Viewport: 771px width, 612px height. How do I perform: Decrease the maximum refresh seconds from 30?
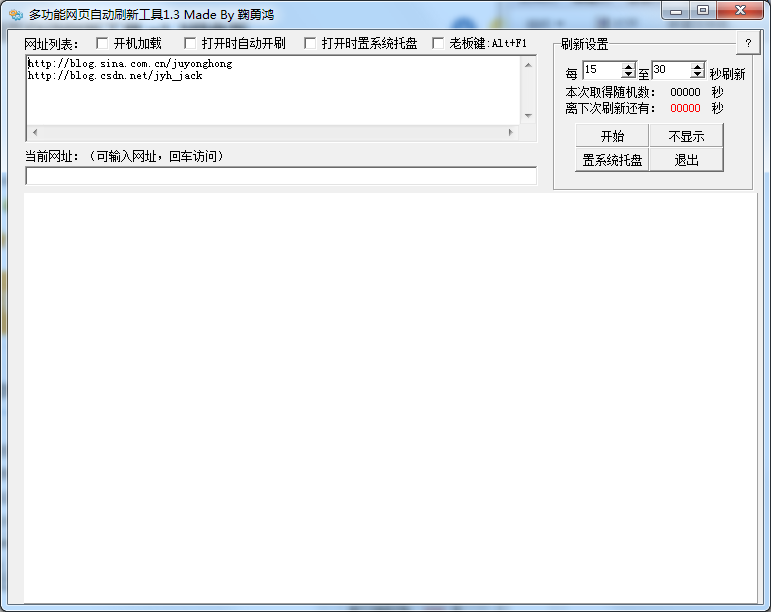pos(697,74)
